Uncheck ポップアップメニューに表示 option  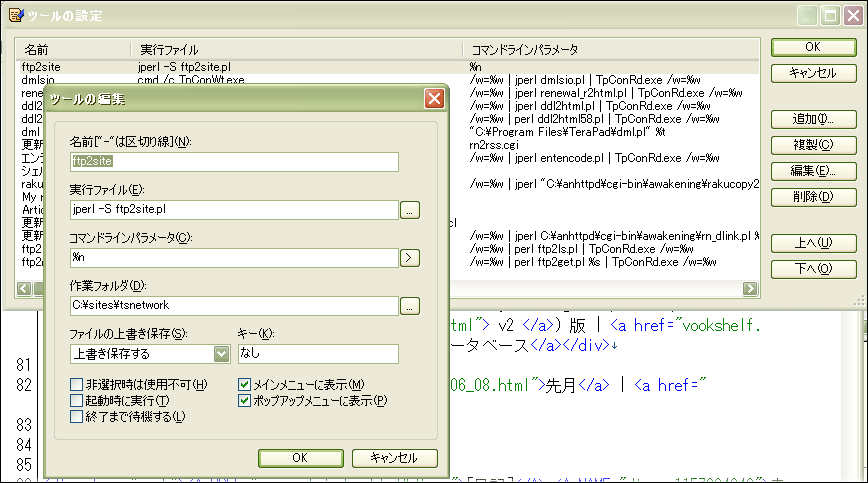(x=244, y=400)
